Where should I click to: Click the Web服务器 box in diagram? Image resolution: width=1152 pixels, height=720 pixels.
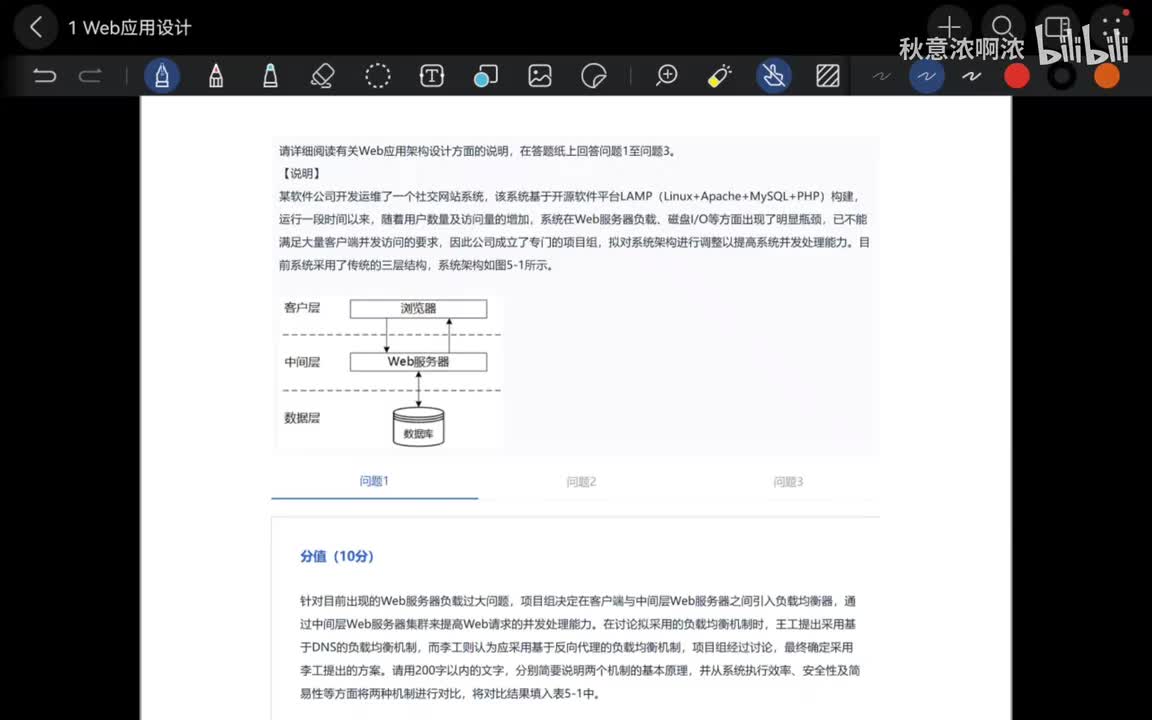418,361
